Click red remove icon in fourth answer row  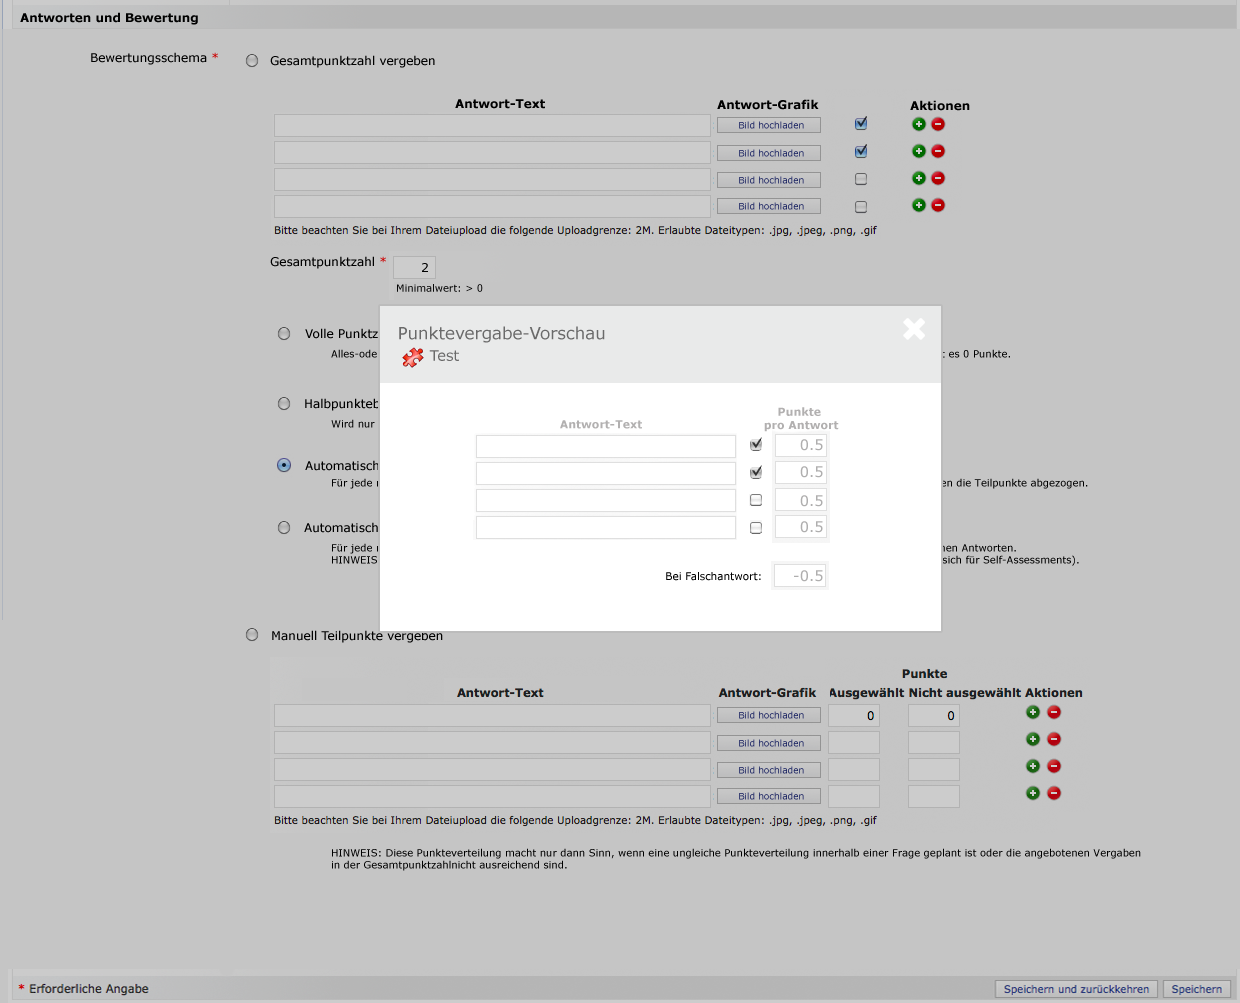coord(938,205)
